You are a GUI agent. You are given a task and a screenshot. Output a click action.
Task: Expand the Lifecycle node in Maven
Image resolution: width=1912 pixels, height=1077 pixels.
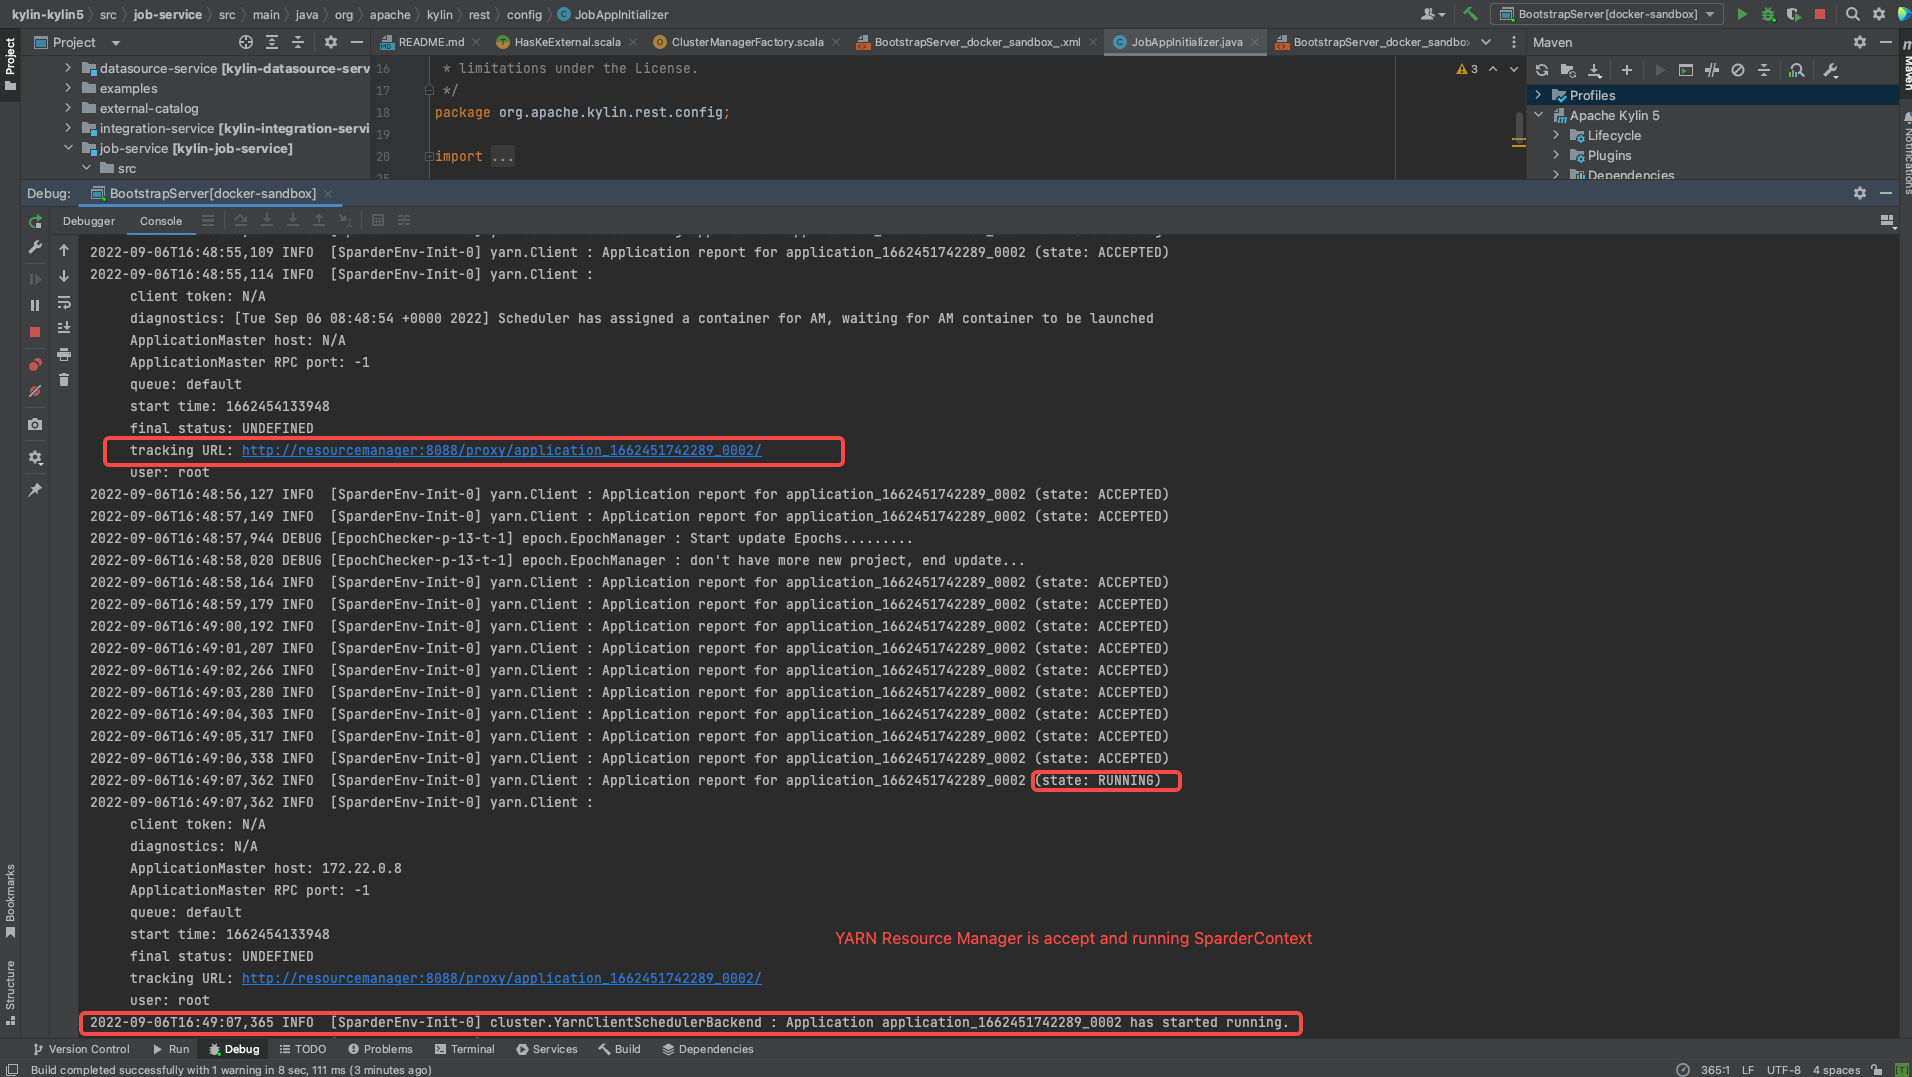pos(1556,135)
